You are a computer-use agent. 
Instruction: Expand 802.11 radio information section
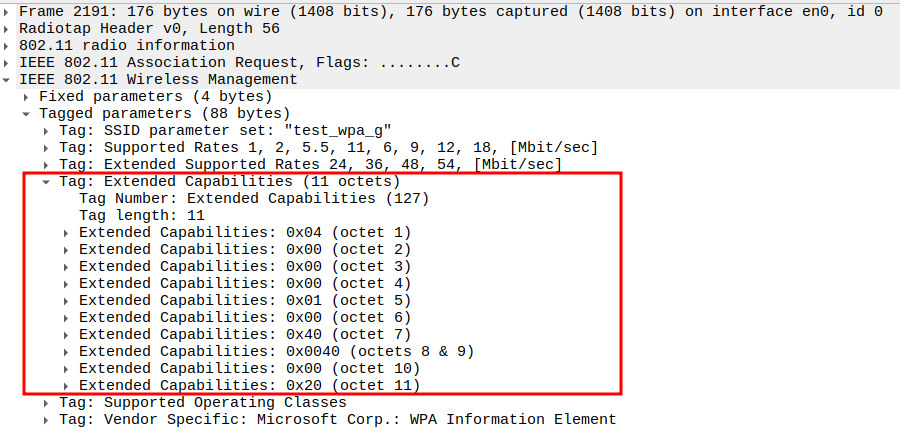click(8, 45)
